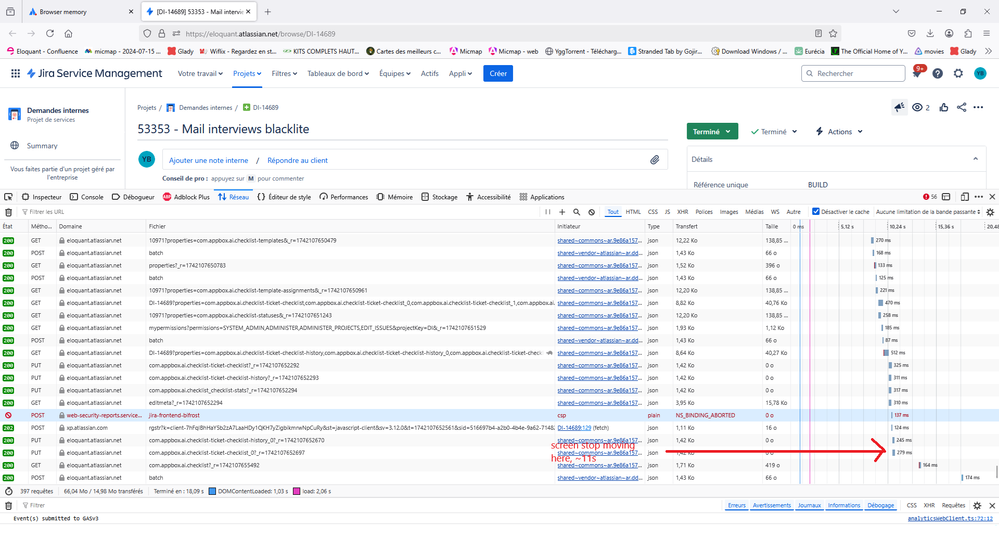The width and height of the screenshot is (999, 537).
Task: Switch to the Console devtools tab
Action: click(x=87, y=197)
